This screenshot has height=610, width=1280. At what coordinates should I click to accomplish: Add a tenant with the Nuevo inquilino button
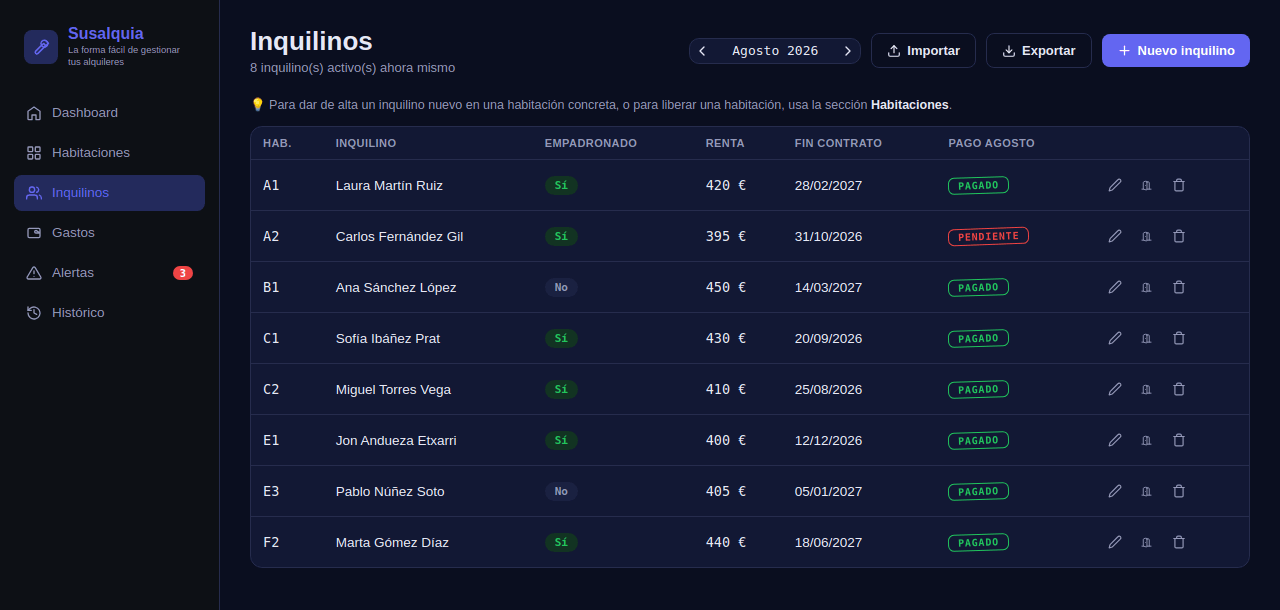1176,51
